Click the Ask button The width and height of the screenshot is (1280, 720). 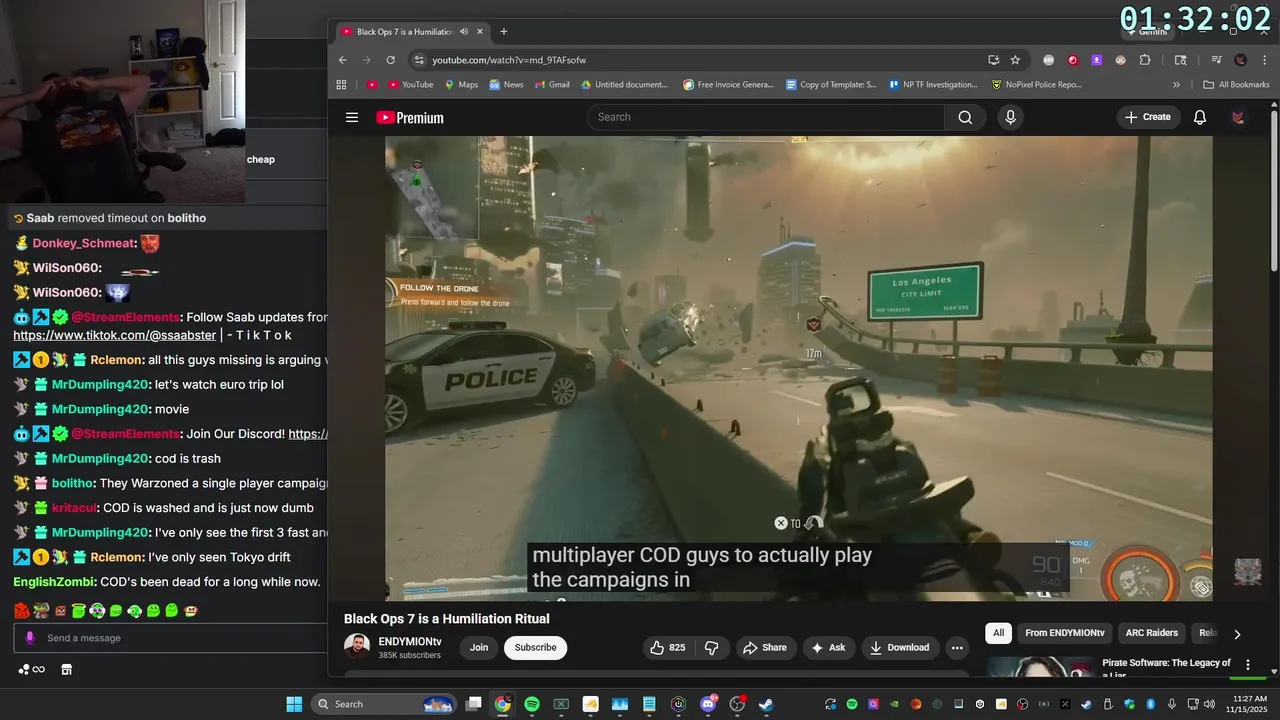pos(828,648)
